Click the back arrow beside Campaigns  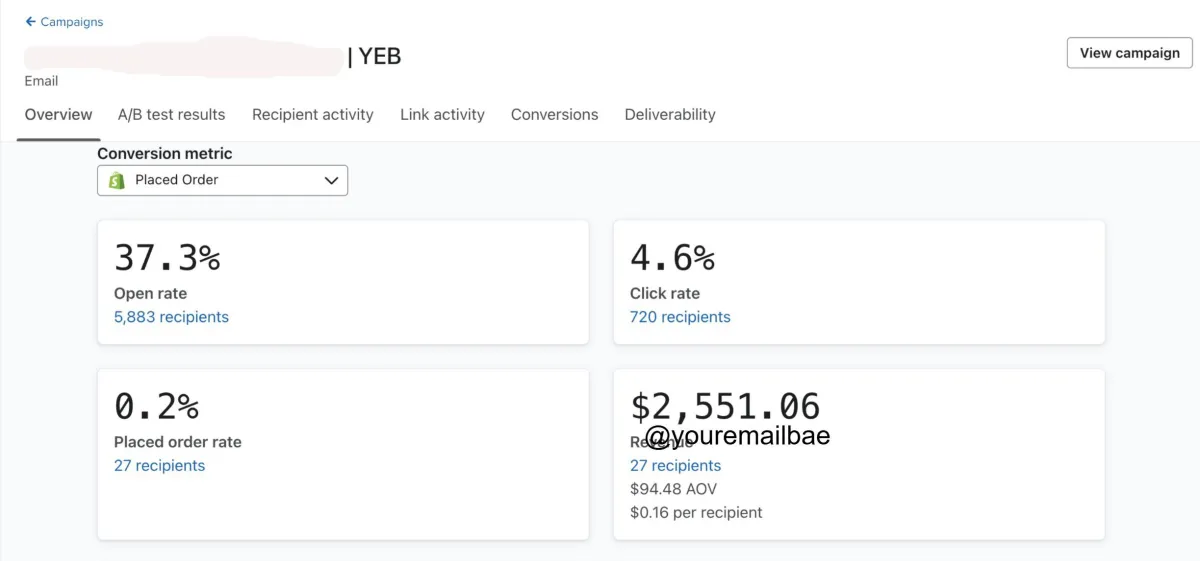point(31,22)
